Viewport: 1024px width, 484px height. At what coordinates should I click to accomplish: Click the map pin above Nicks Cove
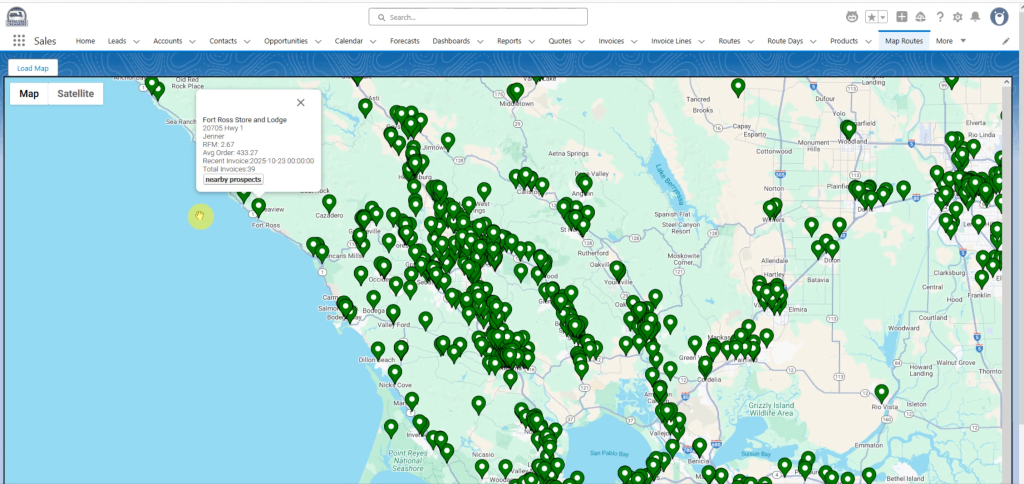pyautogui.click(x=394, y=374)
